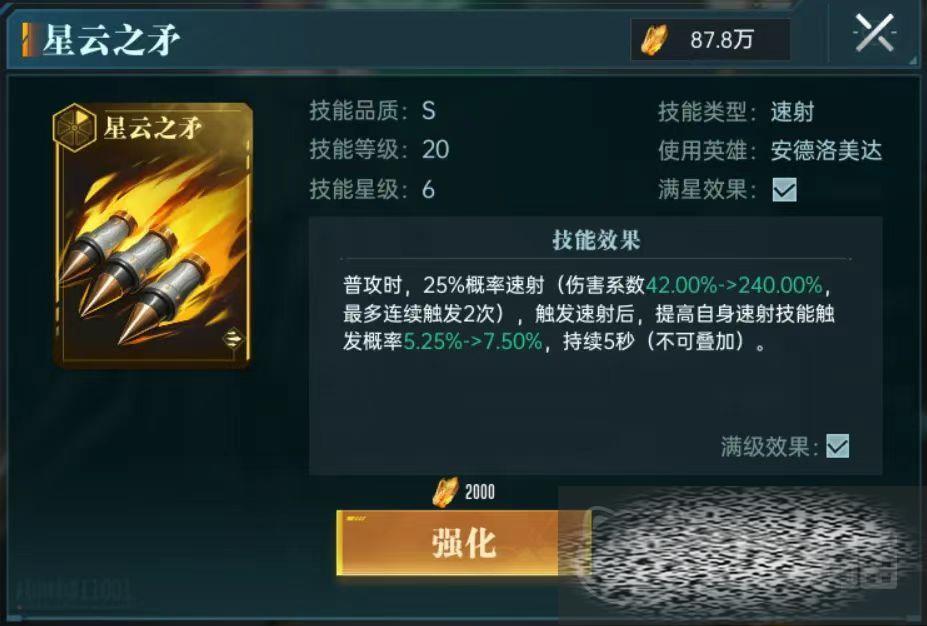This screenshot has width=927, height=626.
Task: Close the 星云之矛 skill panel
Action: (x=874, y=34)
